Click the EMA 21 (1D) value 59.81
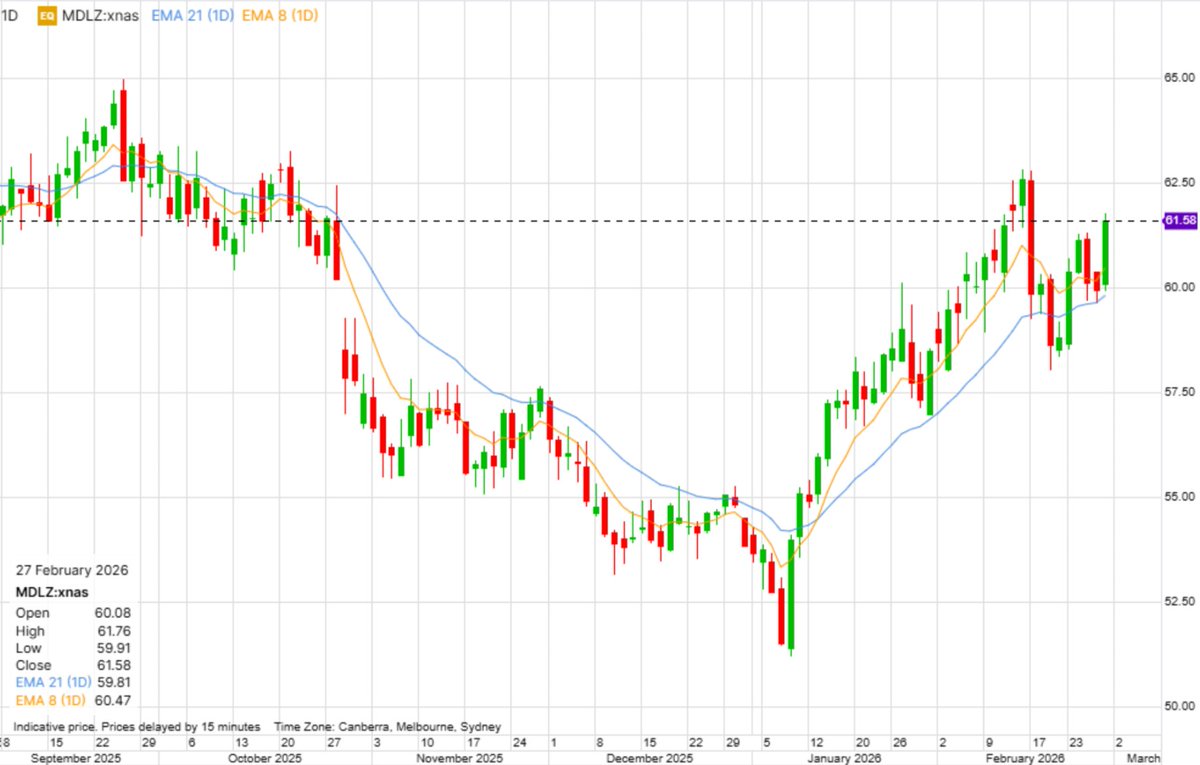Screen dimensions: 1200x765 click(114, 683)
